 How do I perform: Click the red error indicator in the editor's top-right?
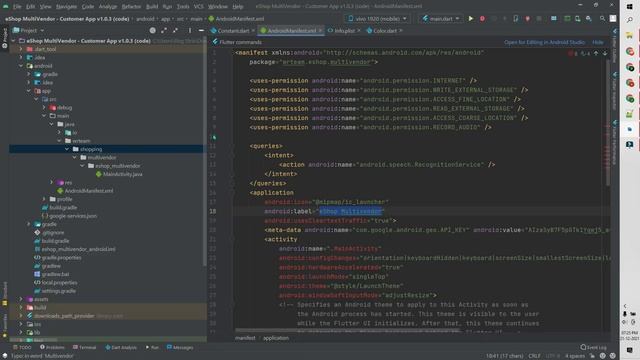point(573,53)
